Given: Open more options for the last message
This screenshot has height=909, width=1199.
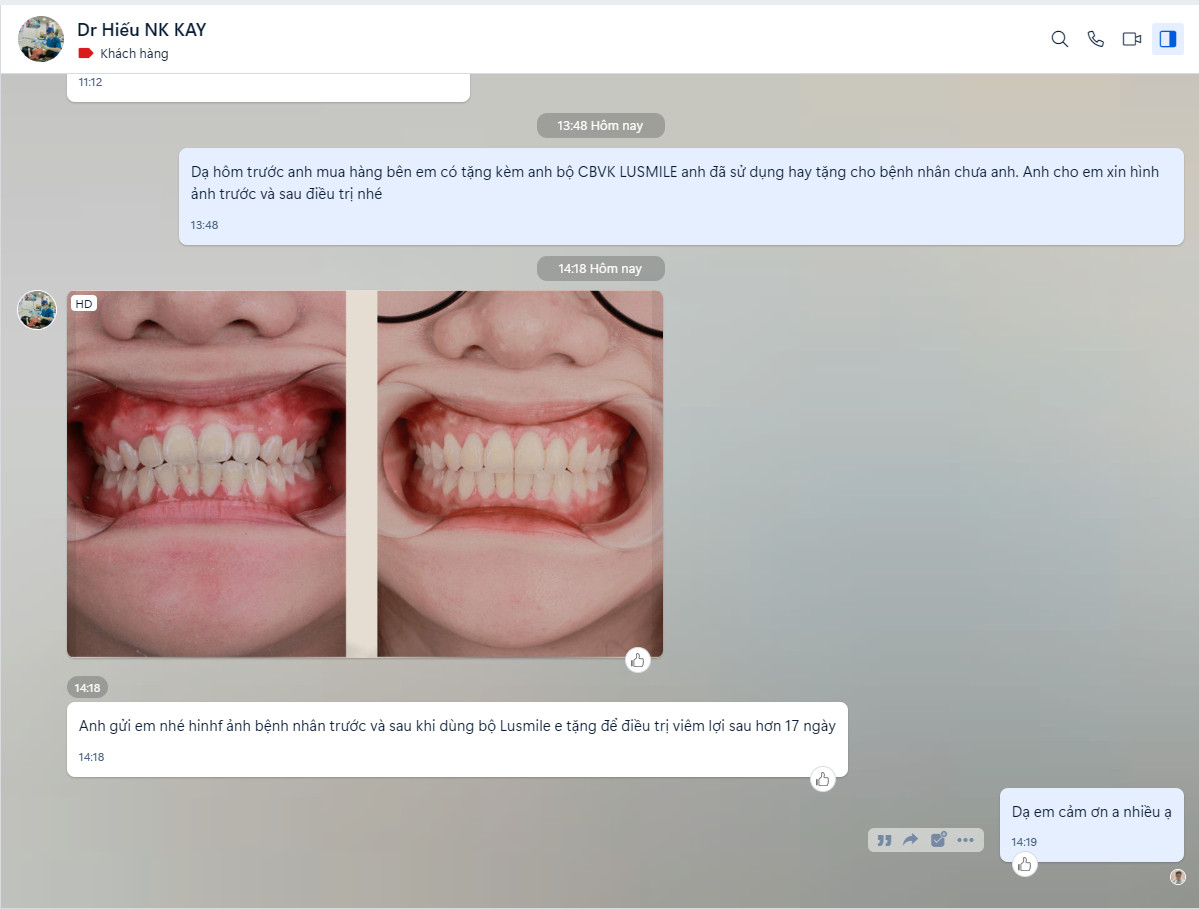Looking at the screenshot, I should (x=965, y=840).
